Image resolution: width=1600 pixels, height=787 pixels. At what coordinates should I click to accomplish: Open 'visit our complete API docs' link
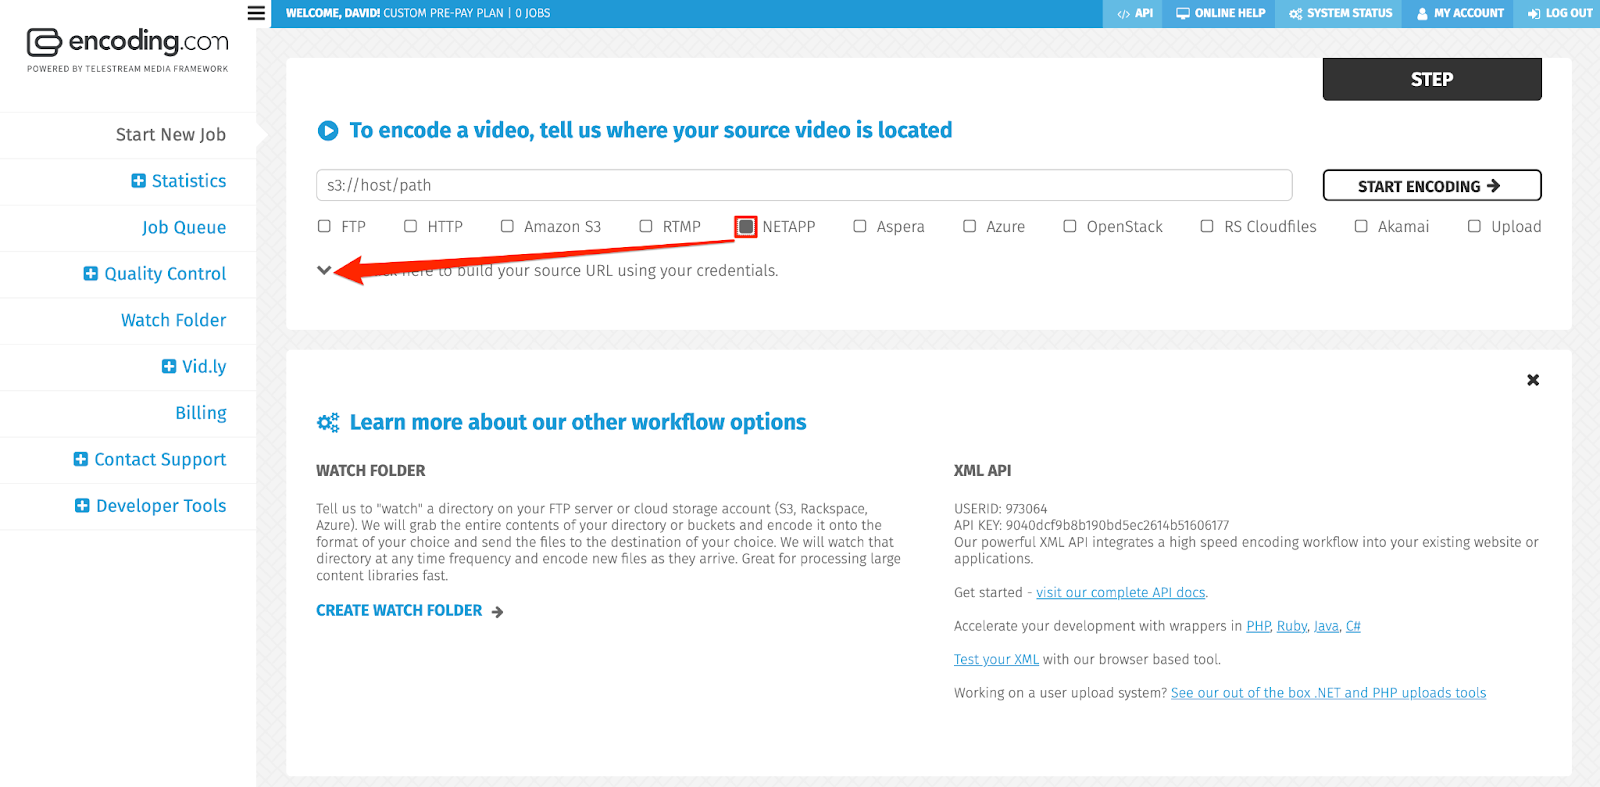(1121, 593)
